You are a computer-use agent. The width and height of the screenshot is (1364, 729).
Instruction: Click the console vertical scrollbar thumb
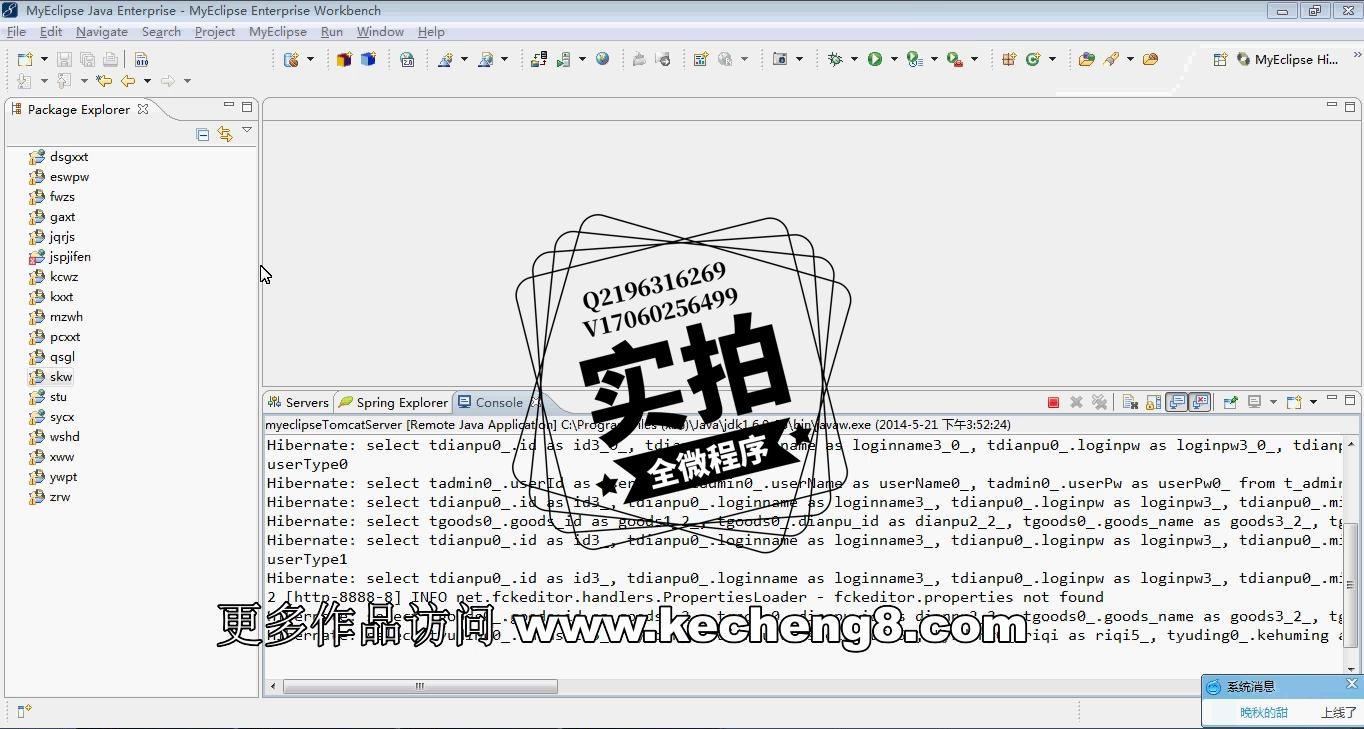coord(1351,585)
